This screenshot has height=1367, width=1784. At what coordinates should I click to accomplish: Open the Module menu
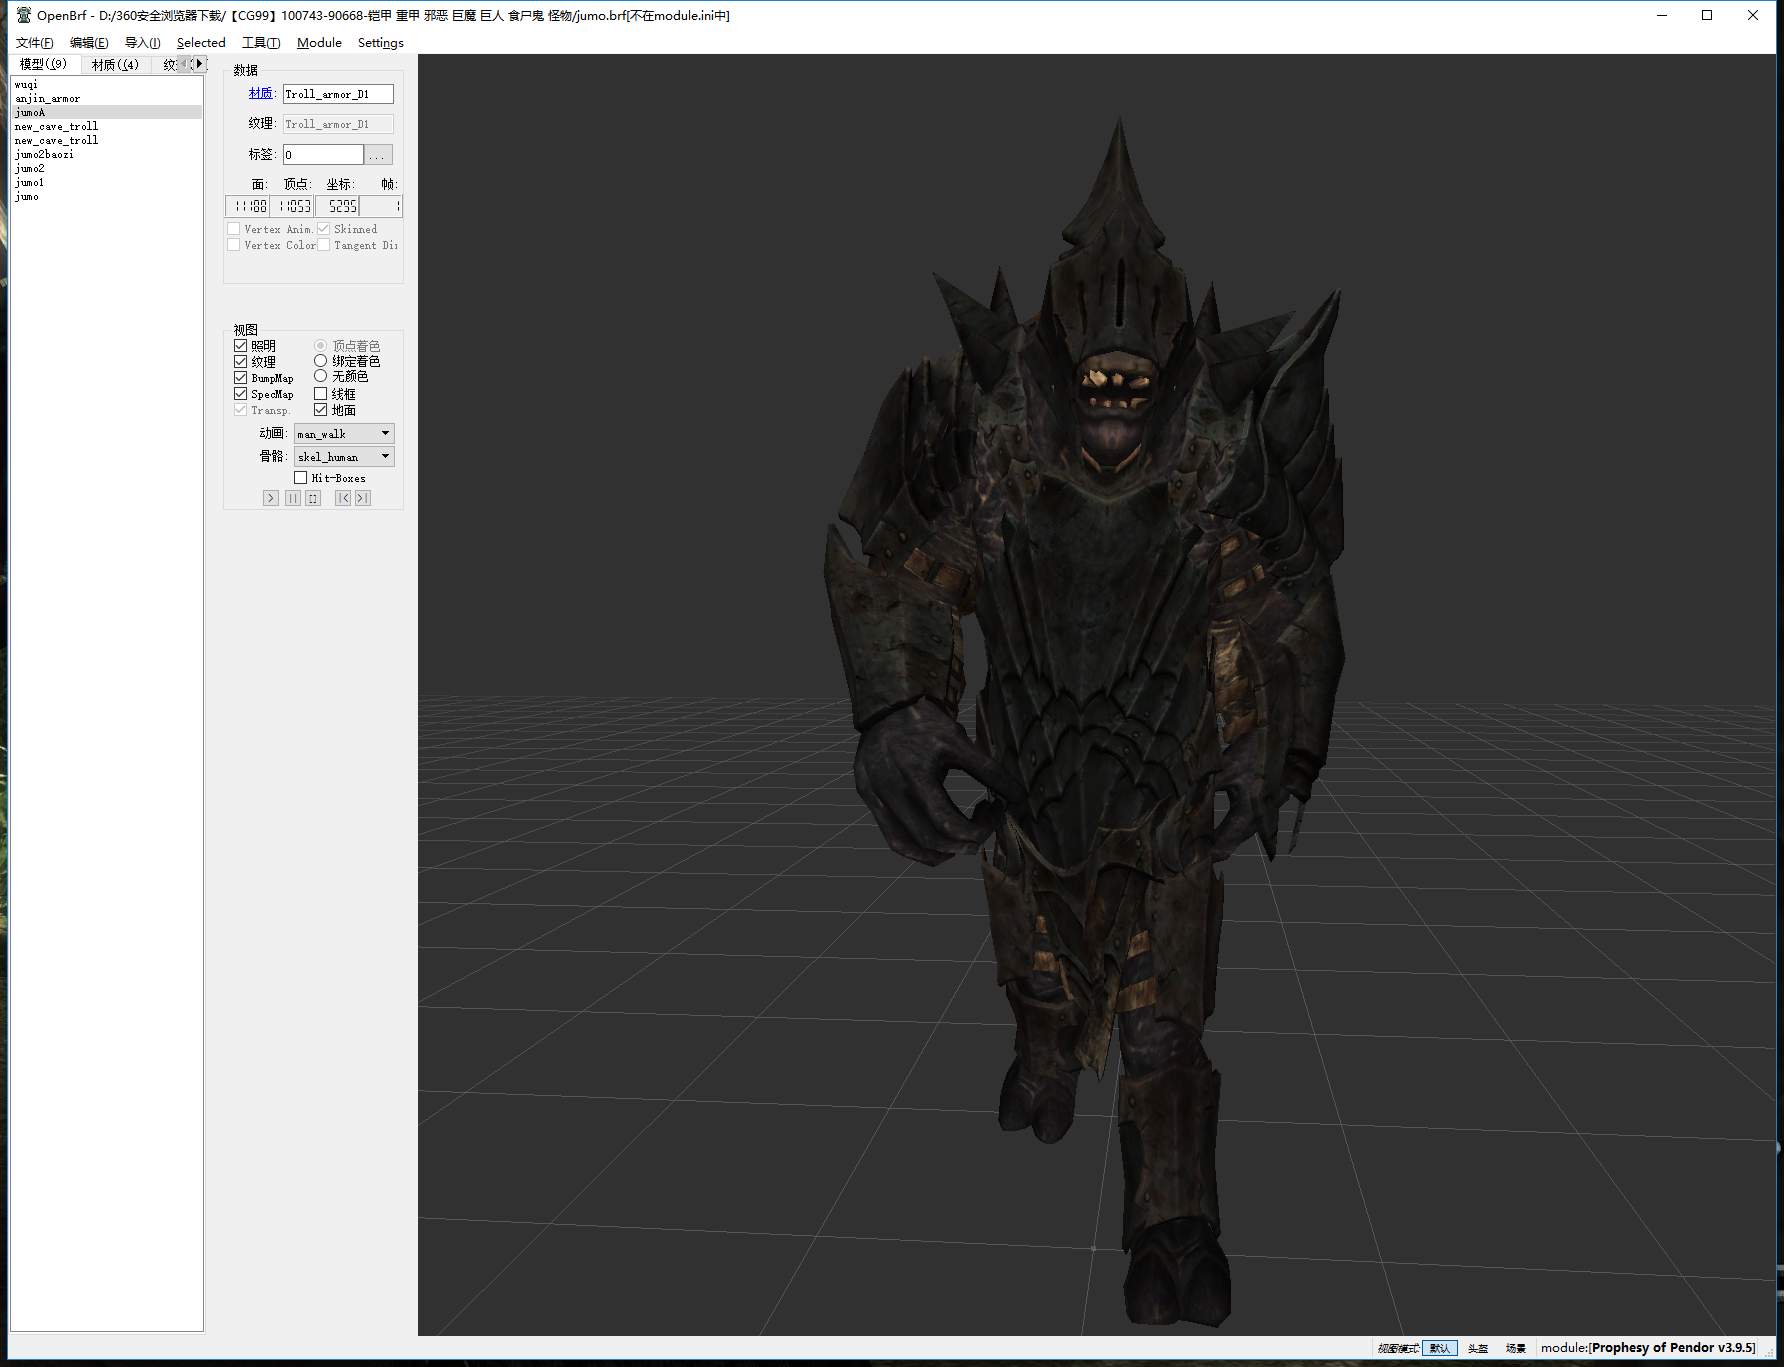coord(319,43)
